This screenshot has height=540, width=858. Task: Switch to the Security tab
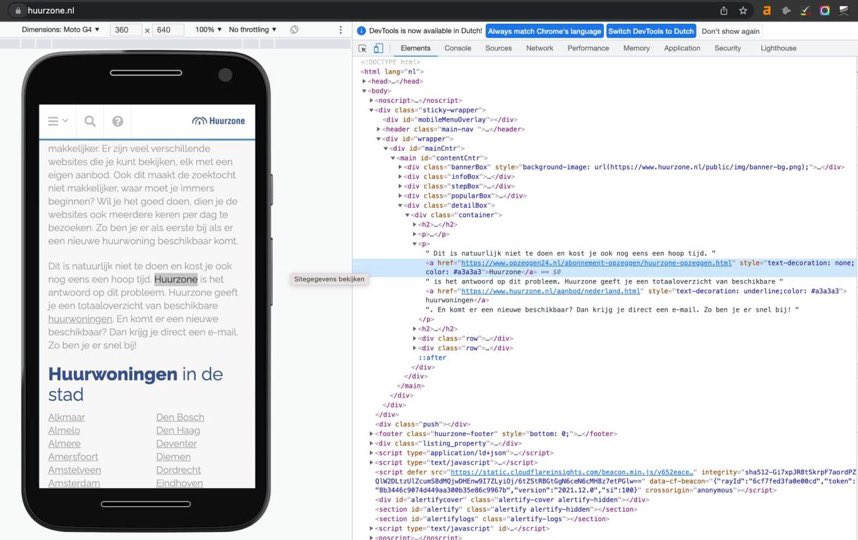(727, 48)
